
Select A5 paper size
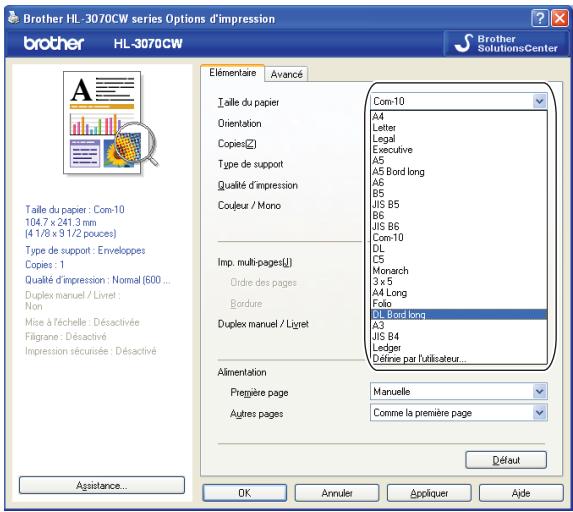point(459,160)
